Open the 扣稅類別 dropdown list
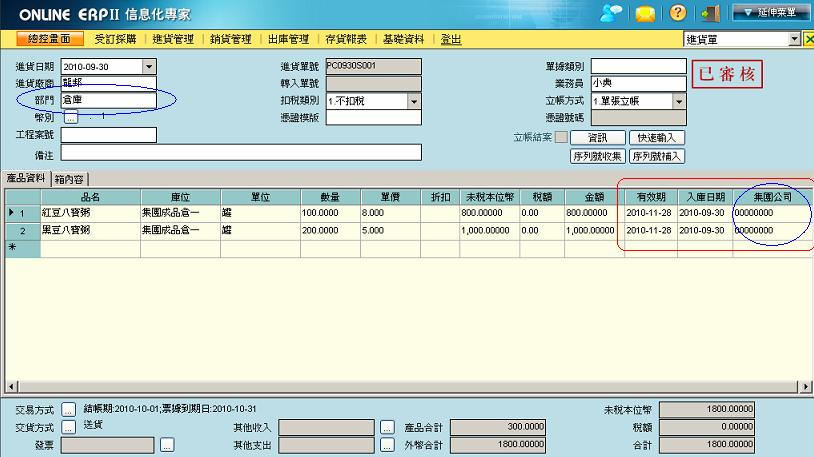Viewport: 814px width, 457px height. pyautogui.click(x=413, y=101)
